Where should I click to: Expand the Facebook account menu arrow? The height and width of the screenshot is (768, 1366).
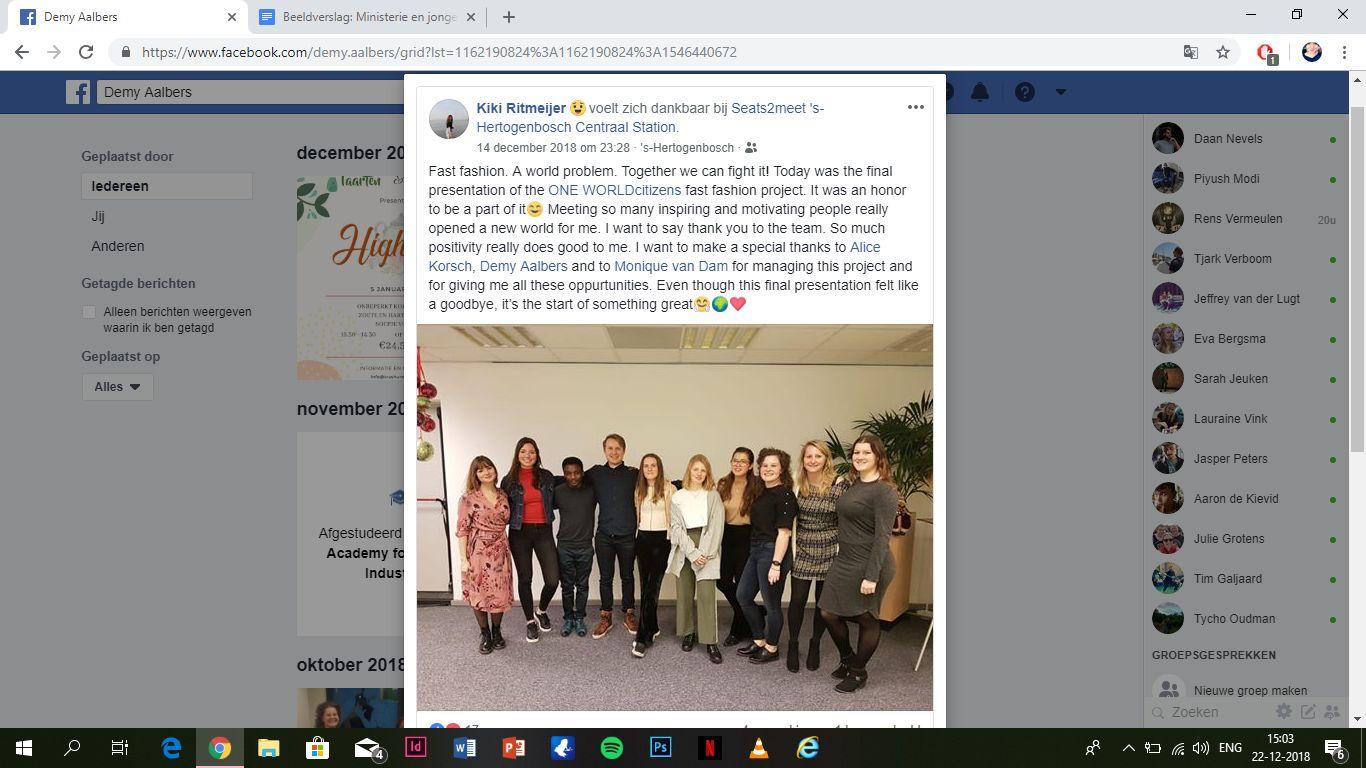[x=1061, y=92]
